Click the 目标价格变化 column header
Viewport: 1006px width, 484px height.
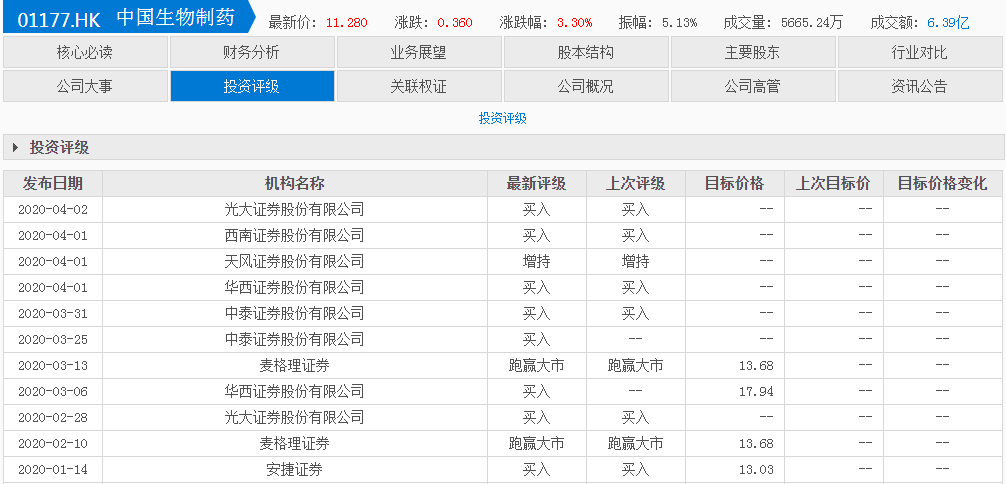pyautogui.click(x=942, y=184)
